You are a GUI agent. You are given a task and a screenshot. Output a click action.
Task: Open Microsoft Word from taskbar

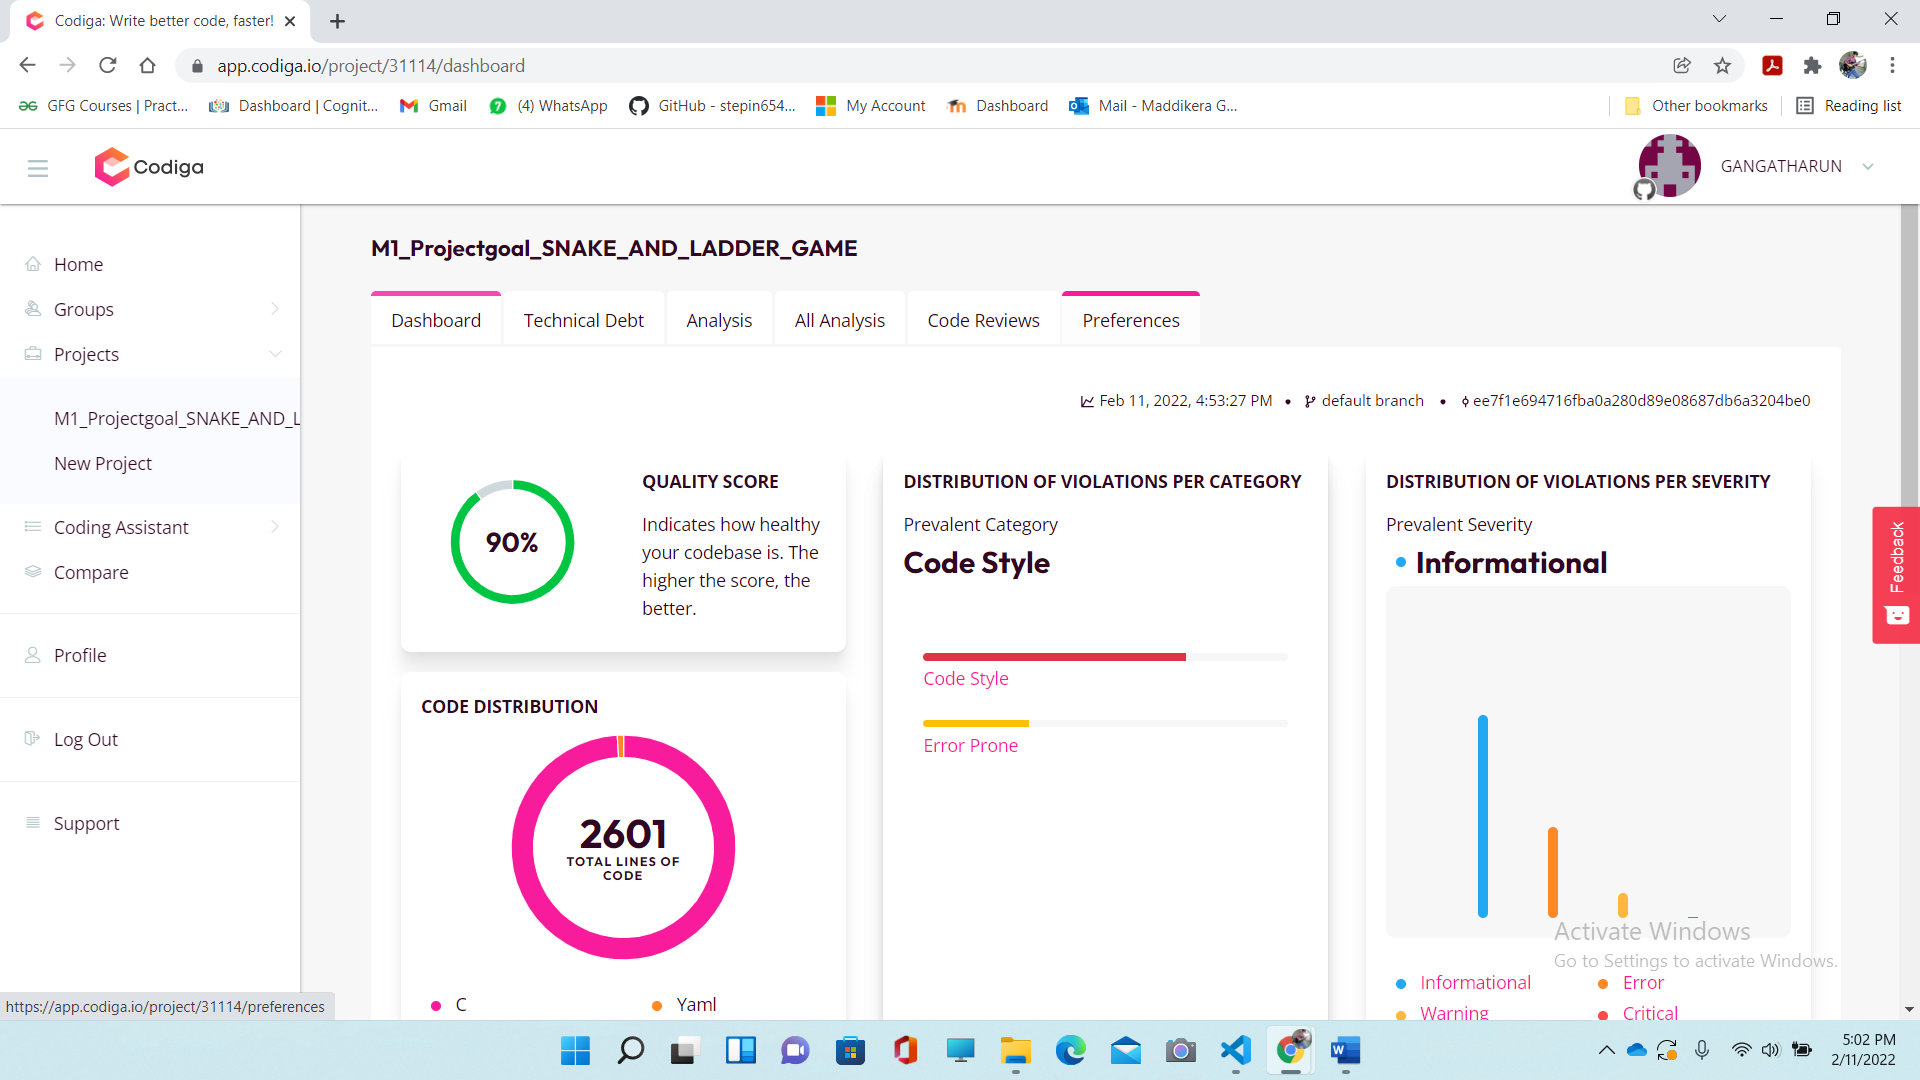[x=1346, y=1050]
